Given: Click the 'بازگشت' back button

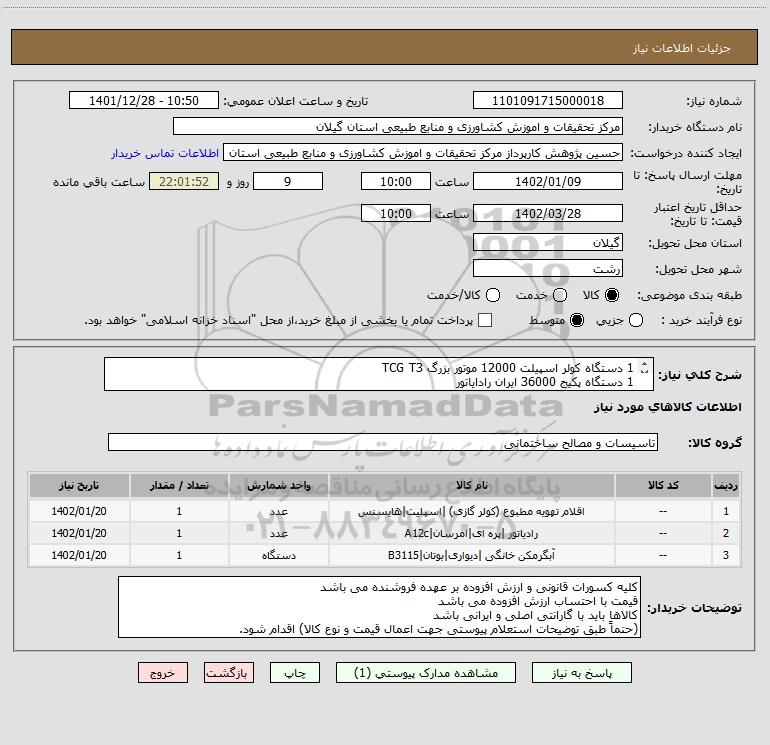Looking at the screenshot, I should pyautogui.click(x=229, y=672).
